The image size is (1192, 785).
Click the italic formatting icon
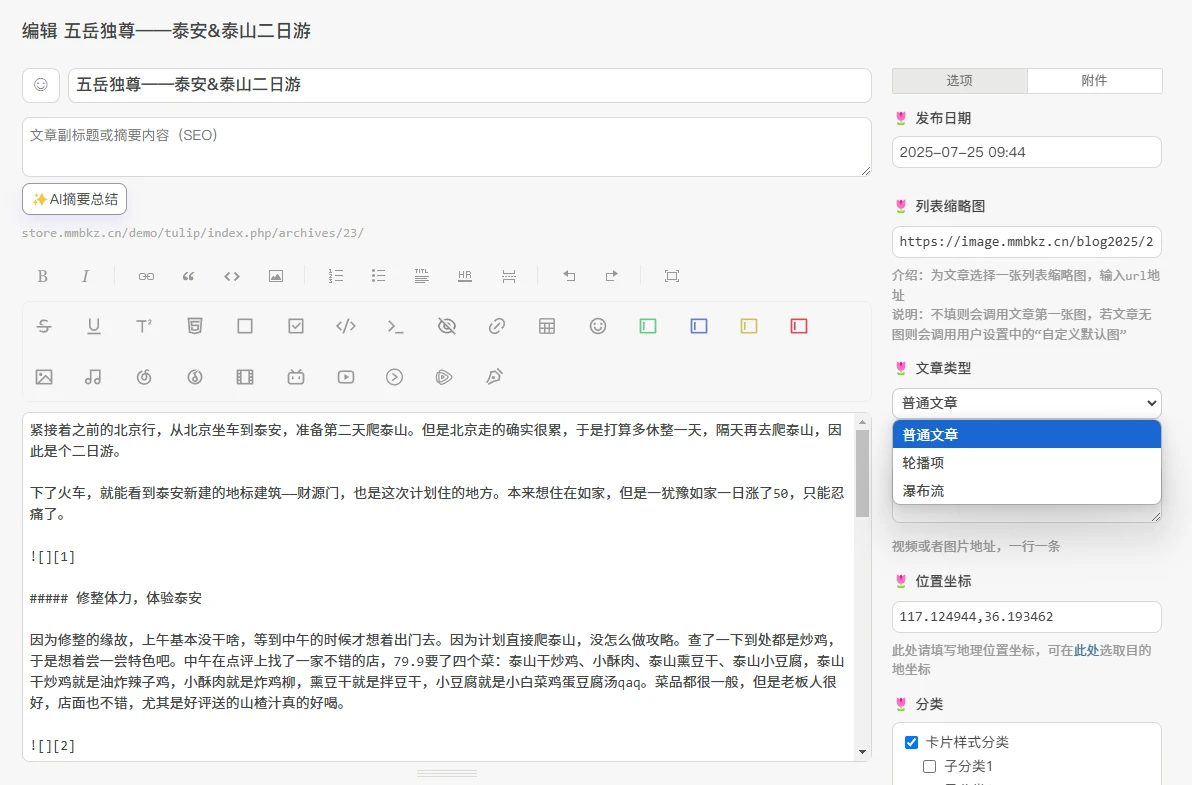(x=86, y=276)
